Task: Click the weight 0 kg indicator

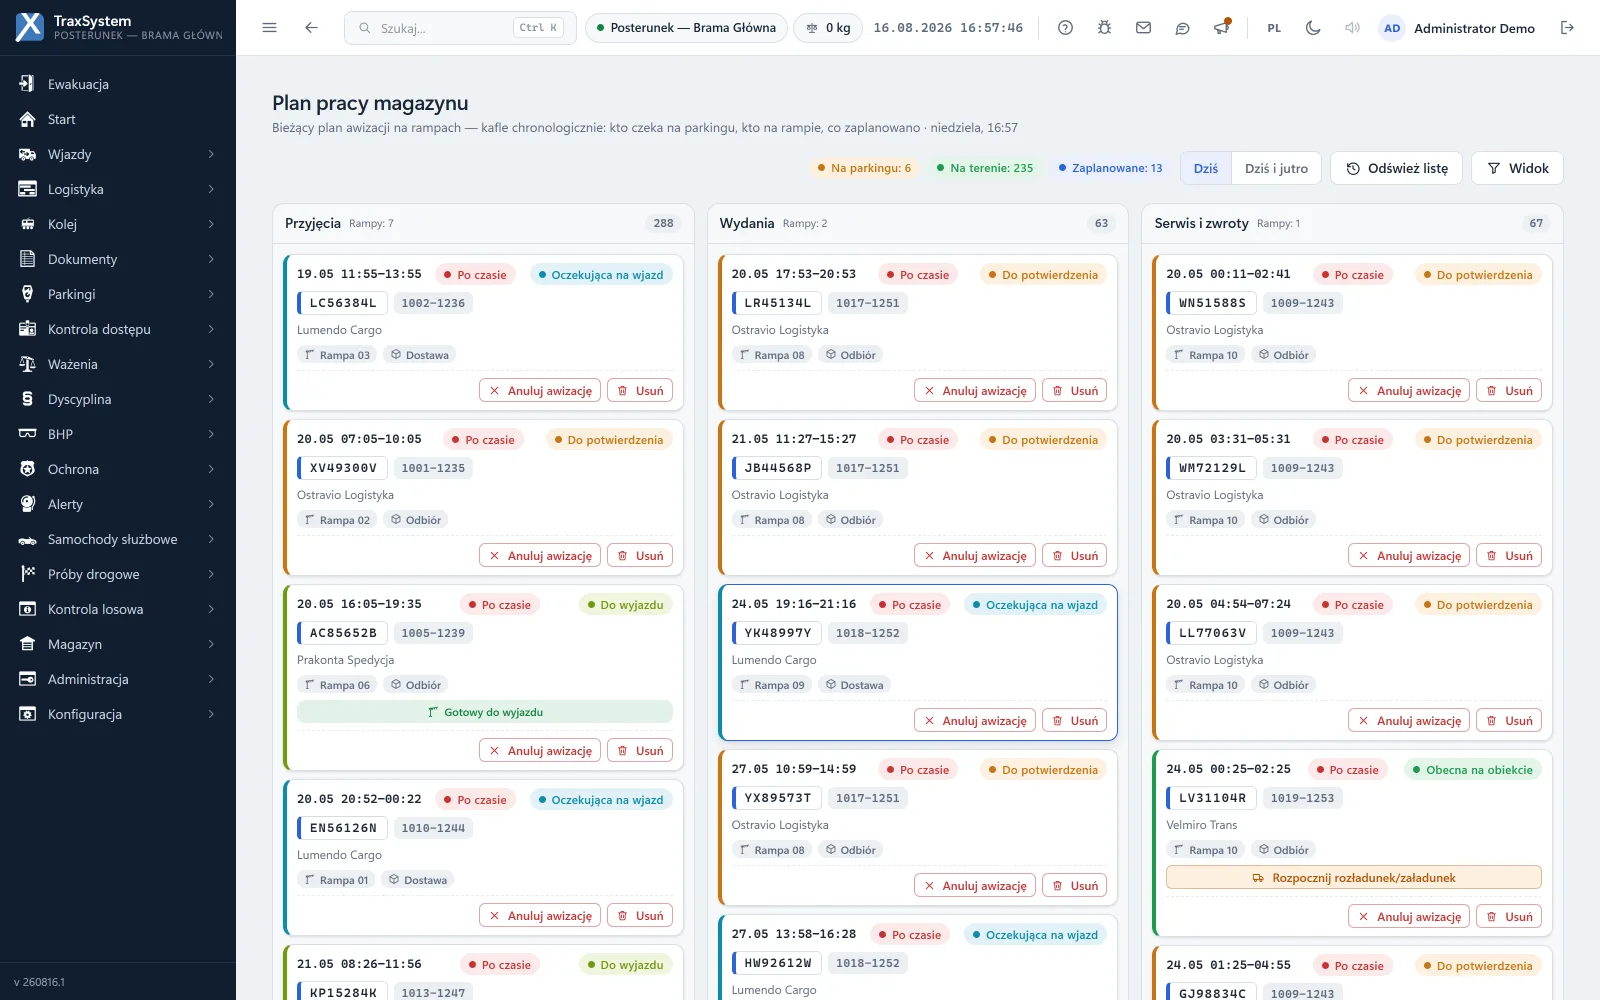Action: coord(829,28)
